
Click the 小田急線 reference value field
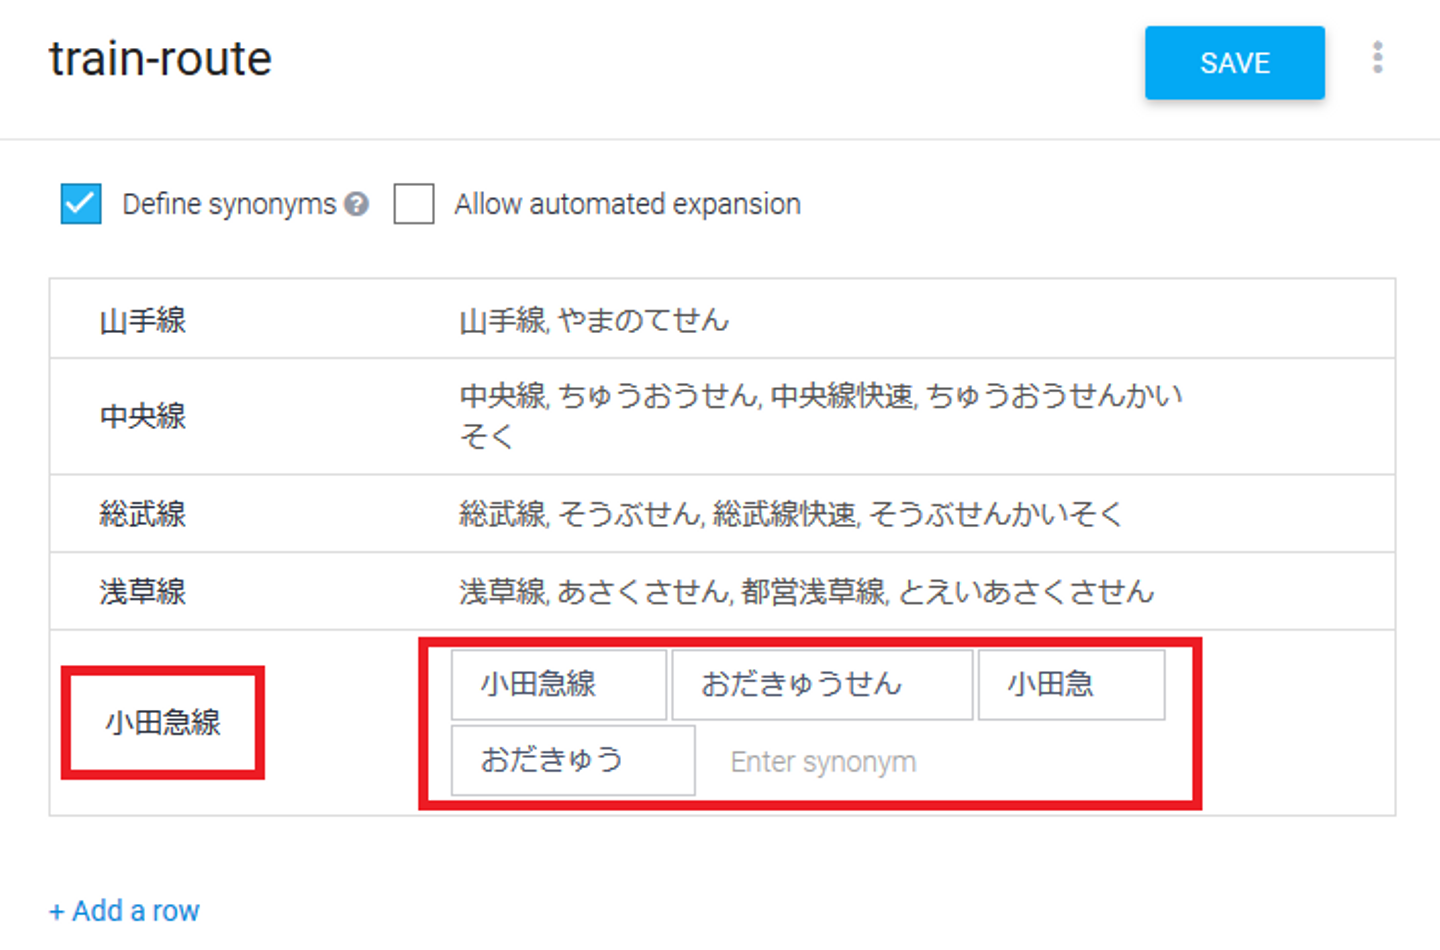coord(163,722)
